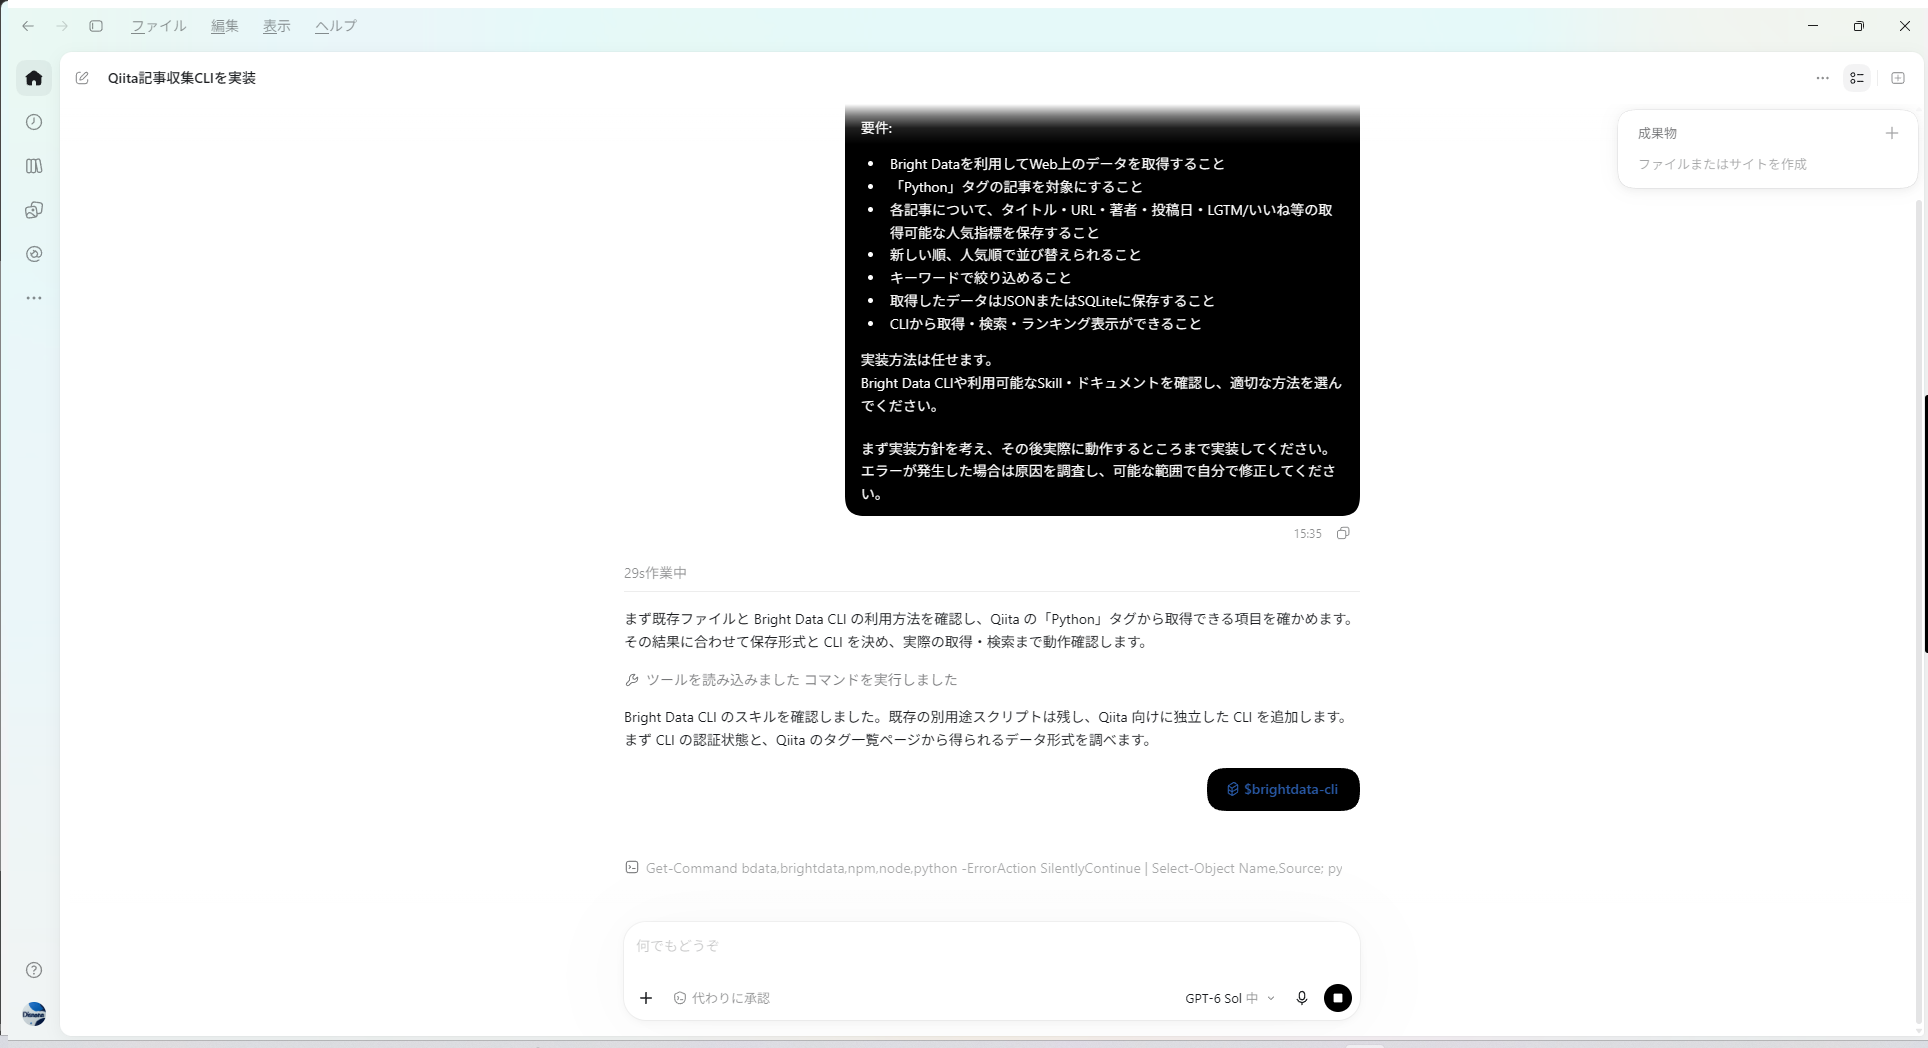
Task: Open the GPT-6 Sol model dropdown
Action: coord(1230,998)
